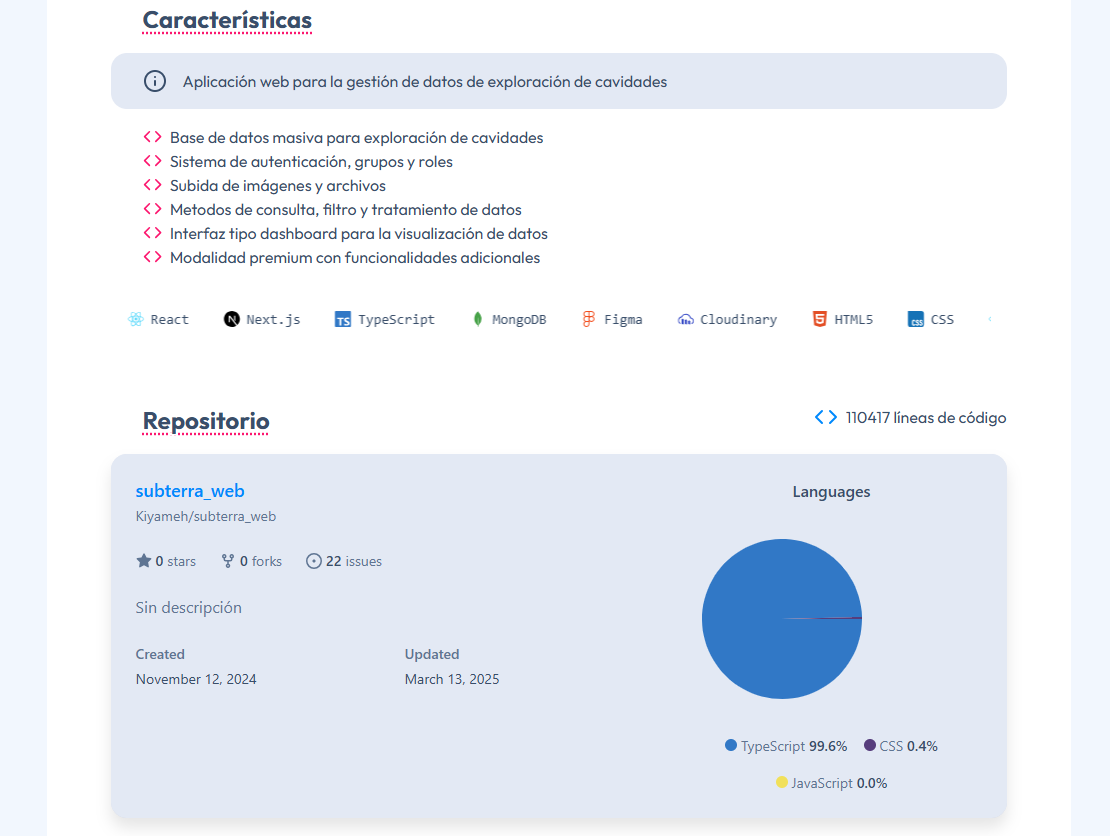
Task: Click the JavaScript yellow legend dot
Action: (782, 782)
